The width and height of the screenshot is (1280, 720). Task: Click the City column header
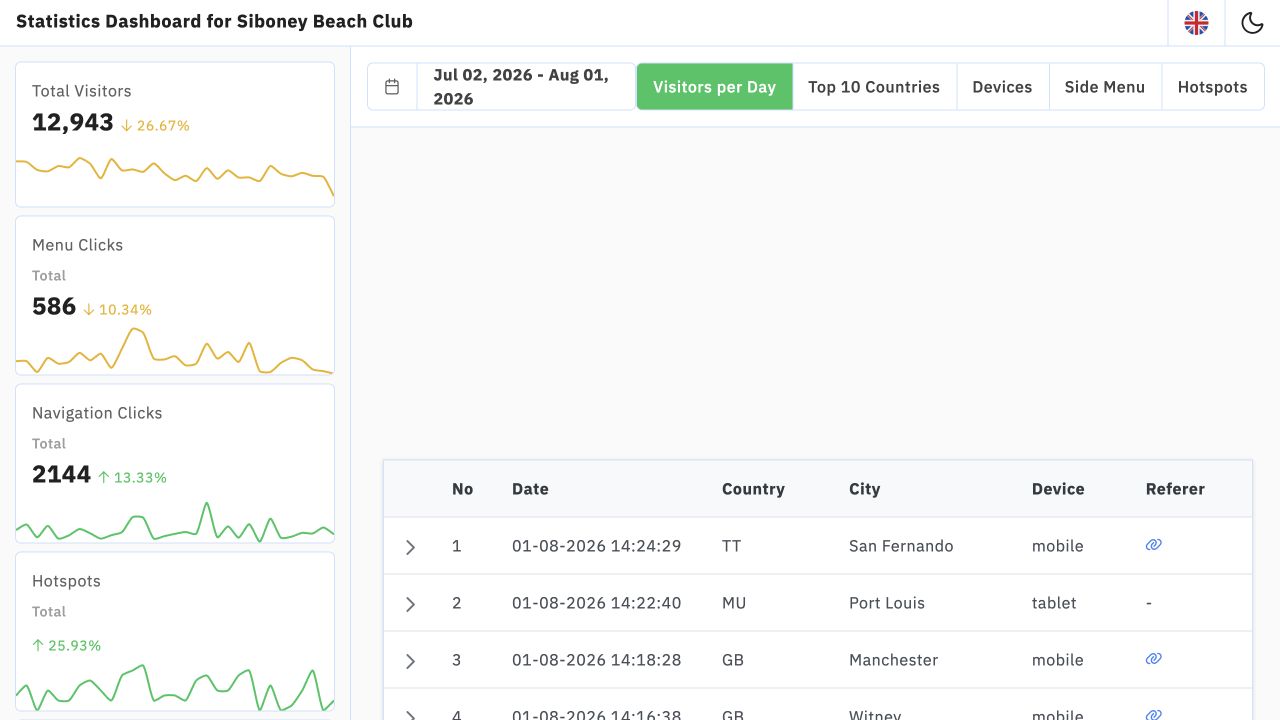865,489
